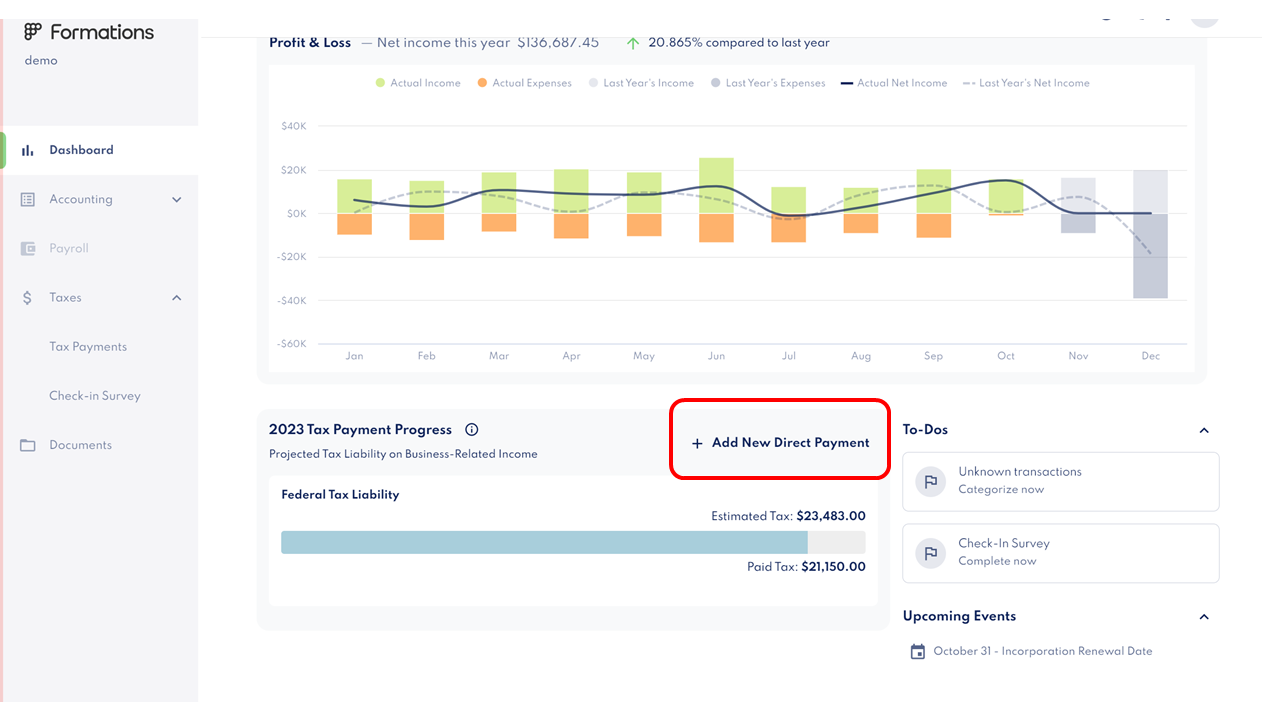This screenshot has height=720, width=1280.
Task: Toggle Last Year's Income legend swatch
Action: coord(593,83)
